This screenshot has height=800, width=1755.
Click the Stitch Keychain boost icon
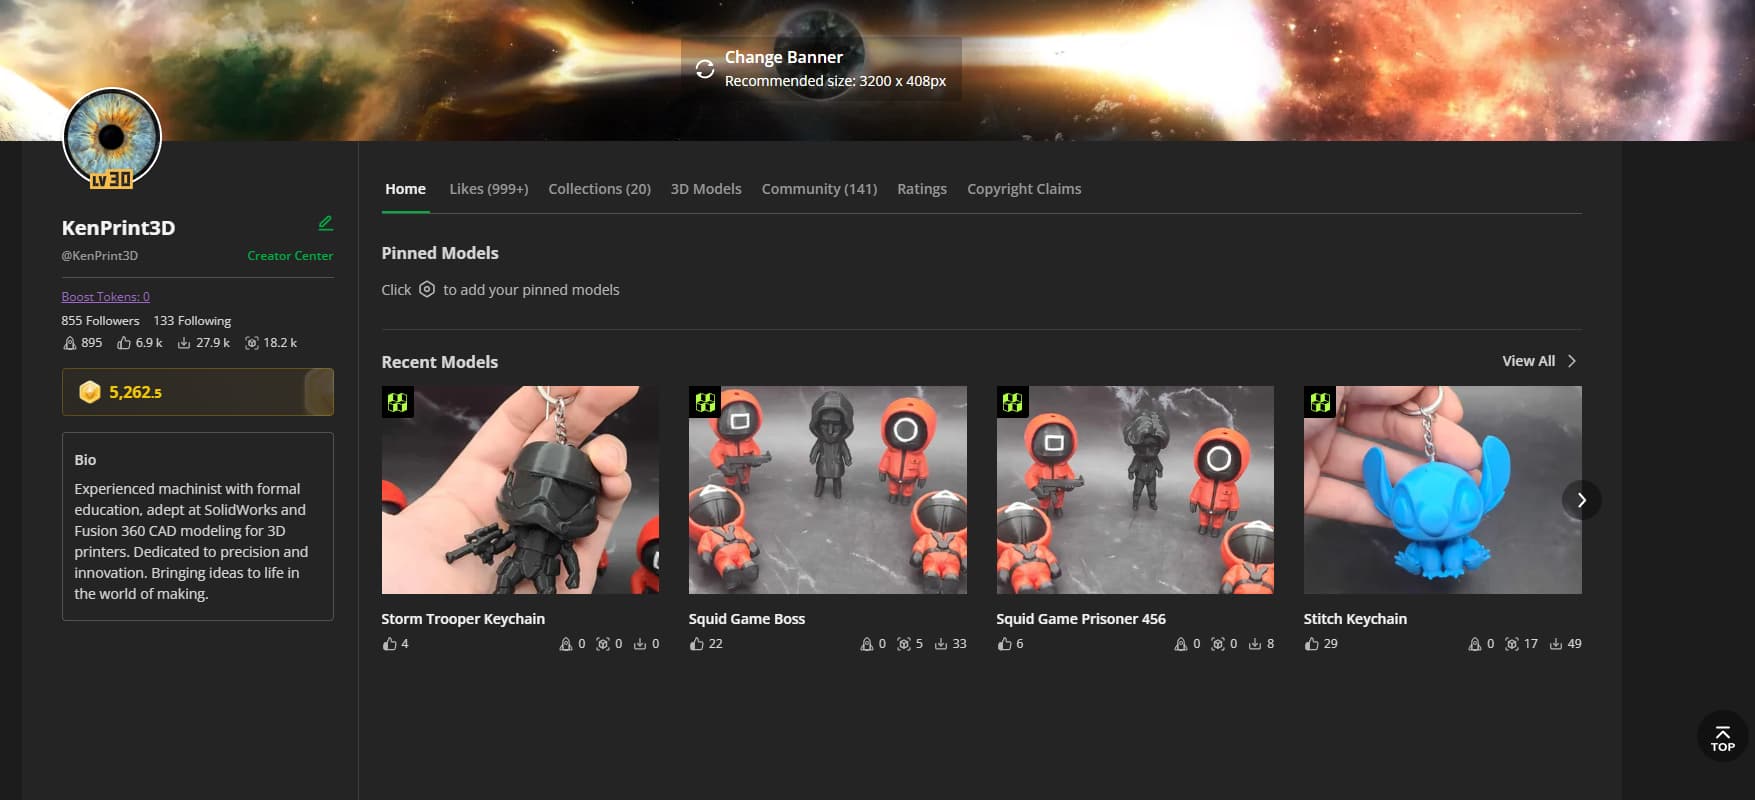coord(1474,644)
